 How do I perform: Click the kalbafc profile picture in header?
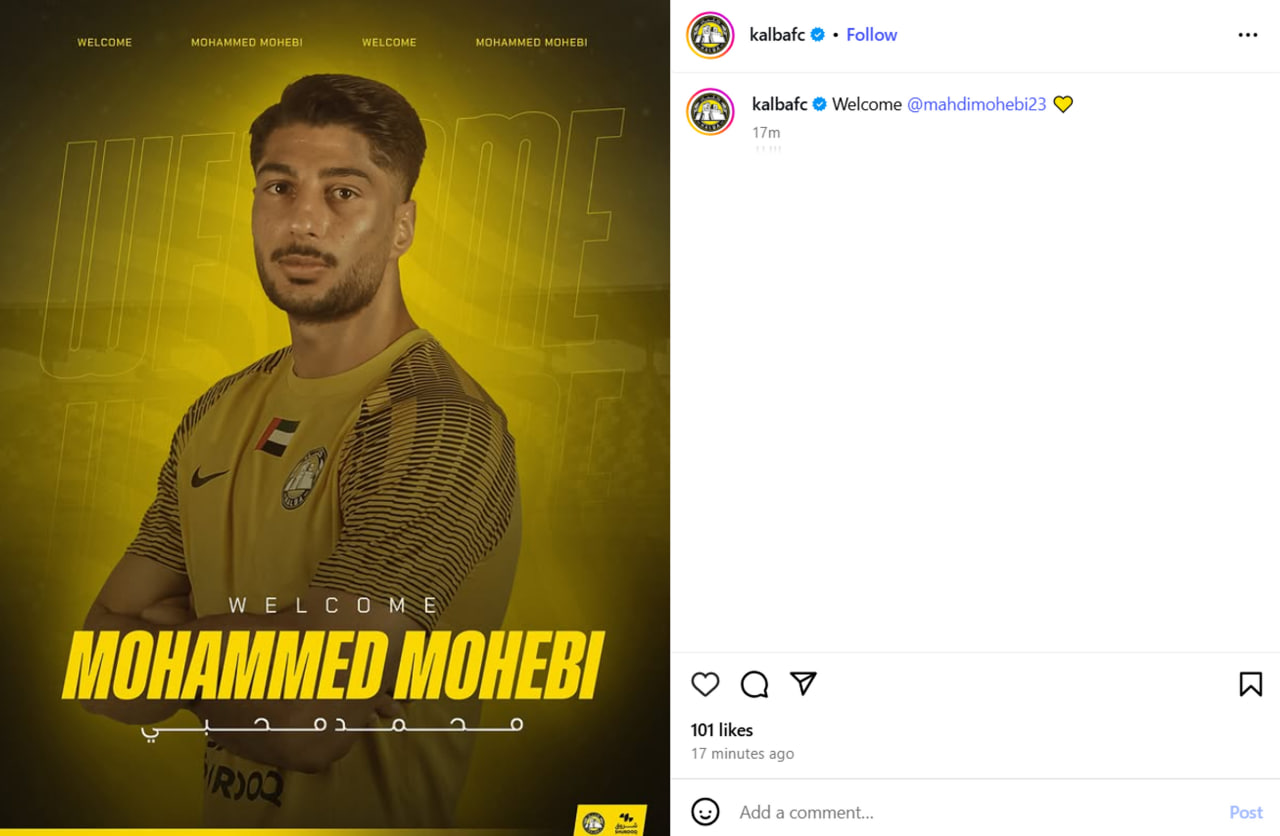(711, 35)
